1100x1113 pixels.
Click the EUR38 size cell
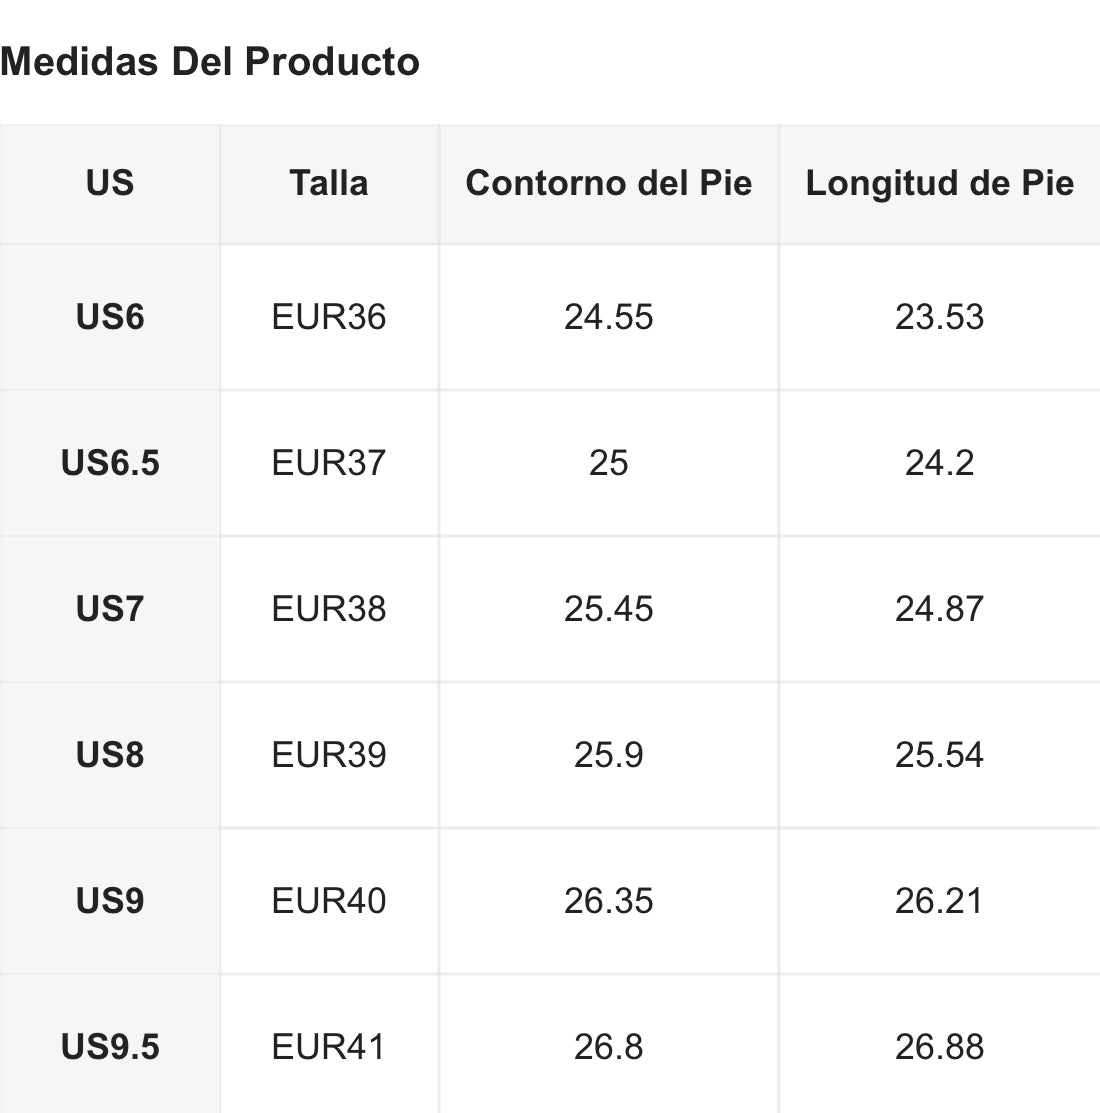click(329, 609)
